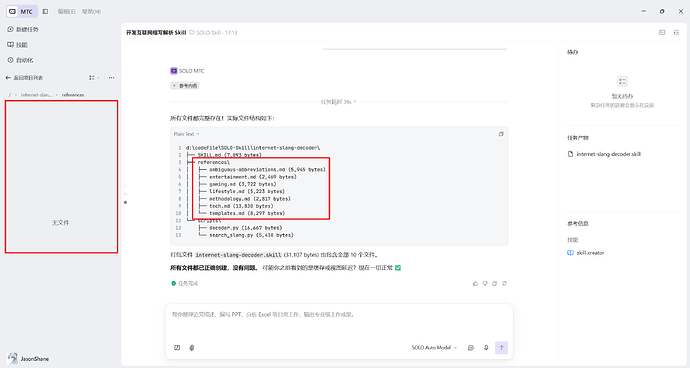Copy the code block contents
The image size is (690, 368).
pyautogui.click(x=501, y=134)
